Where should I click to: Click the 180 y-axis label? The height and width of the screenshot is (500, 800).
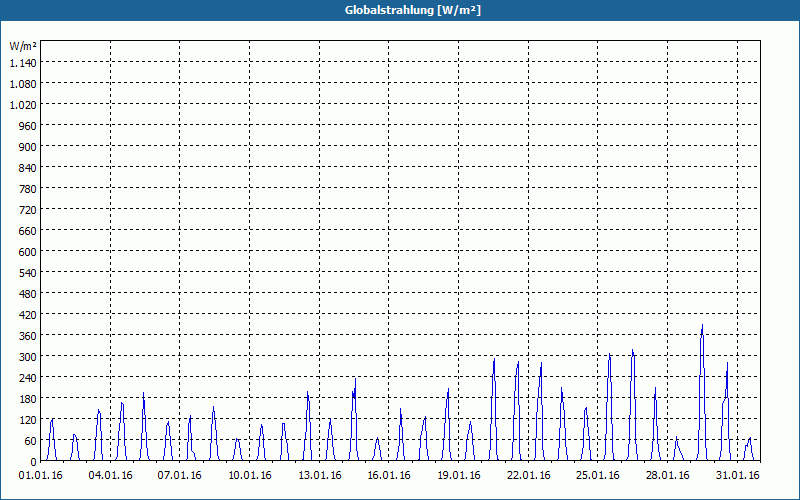pos(28,398)
